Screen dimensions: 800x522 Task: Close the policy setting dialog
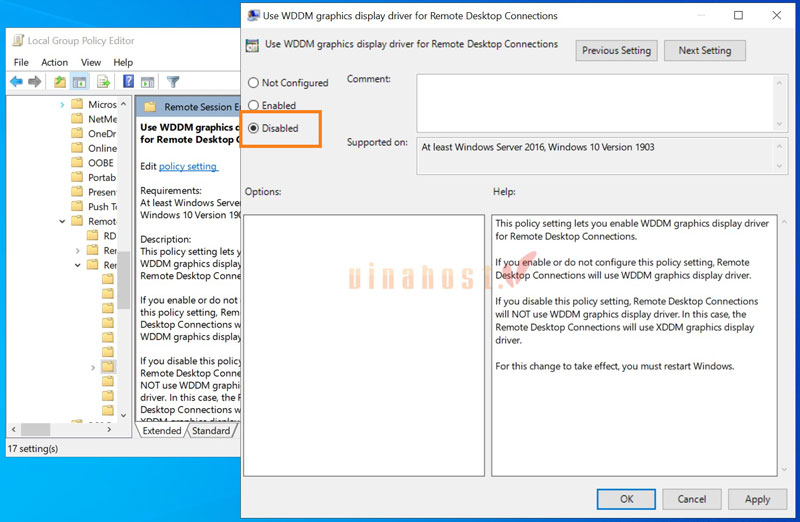pos(777,15)
